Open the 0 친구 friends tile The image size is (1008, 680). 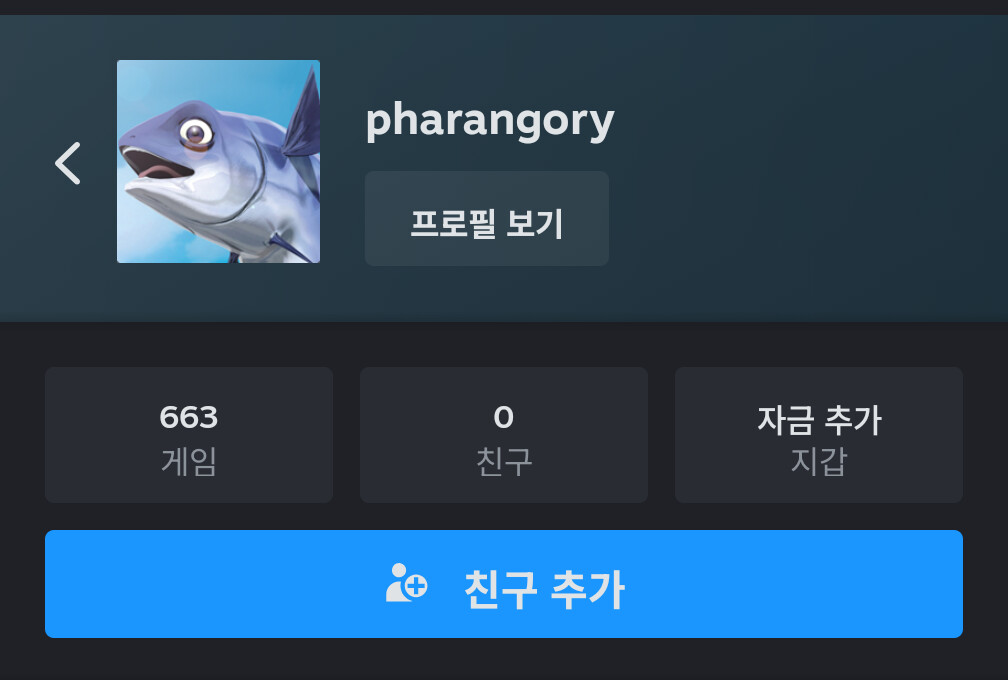click(x=504, y=435)
